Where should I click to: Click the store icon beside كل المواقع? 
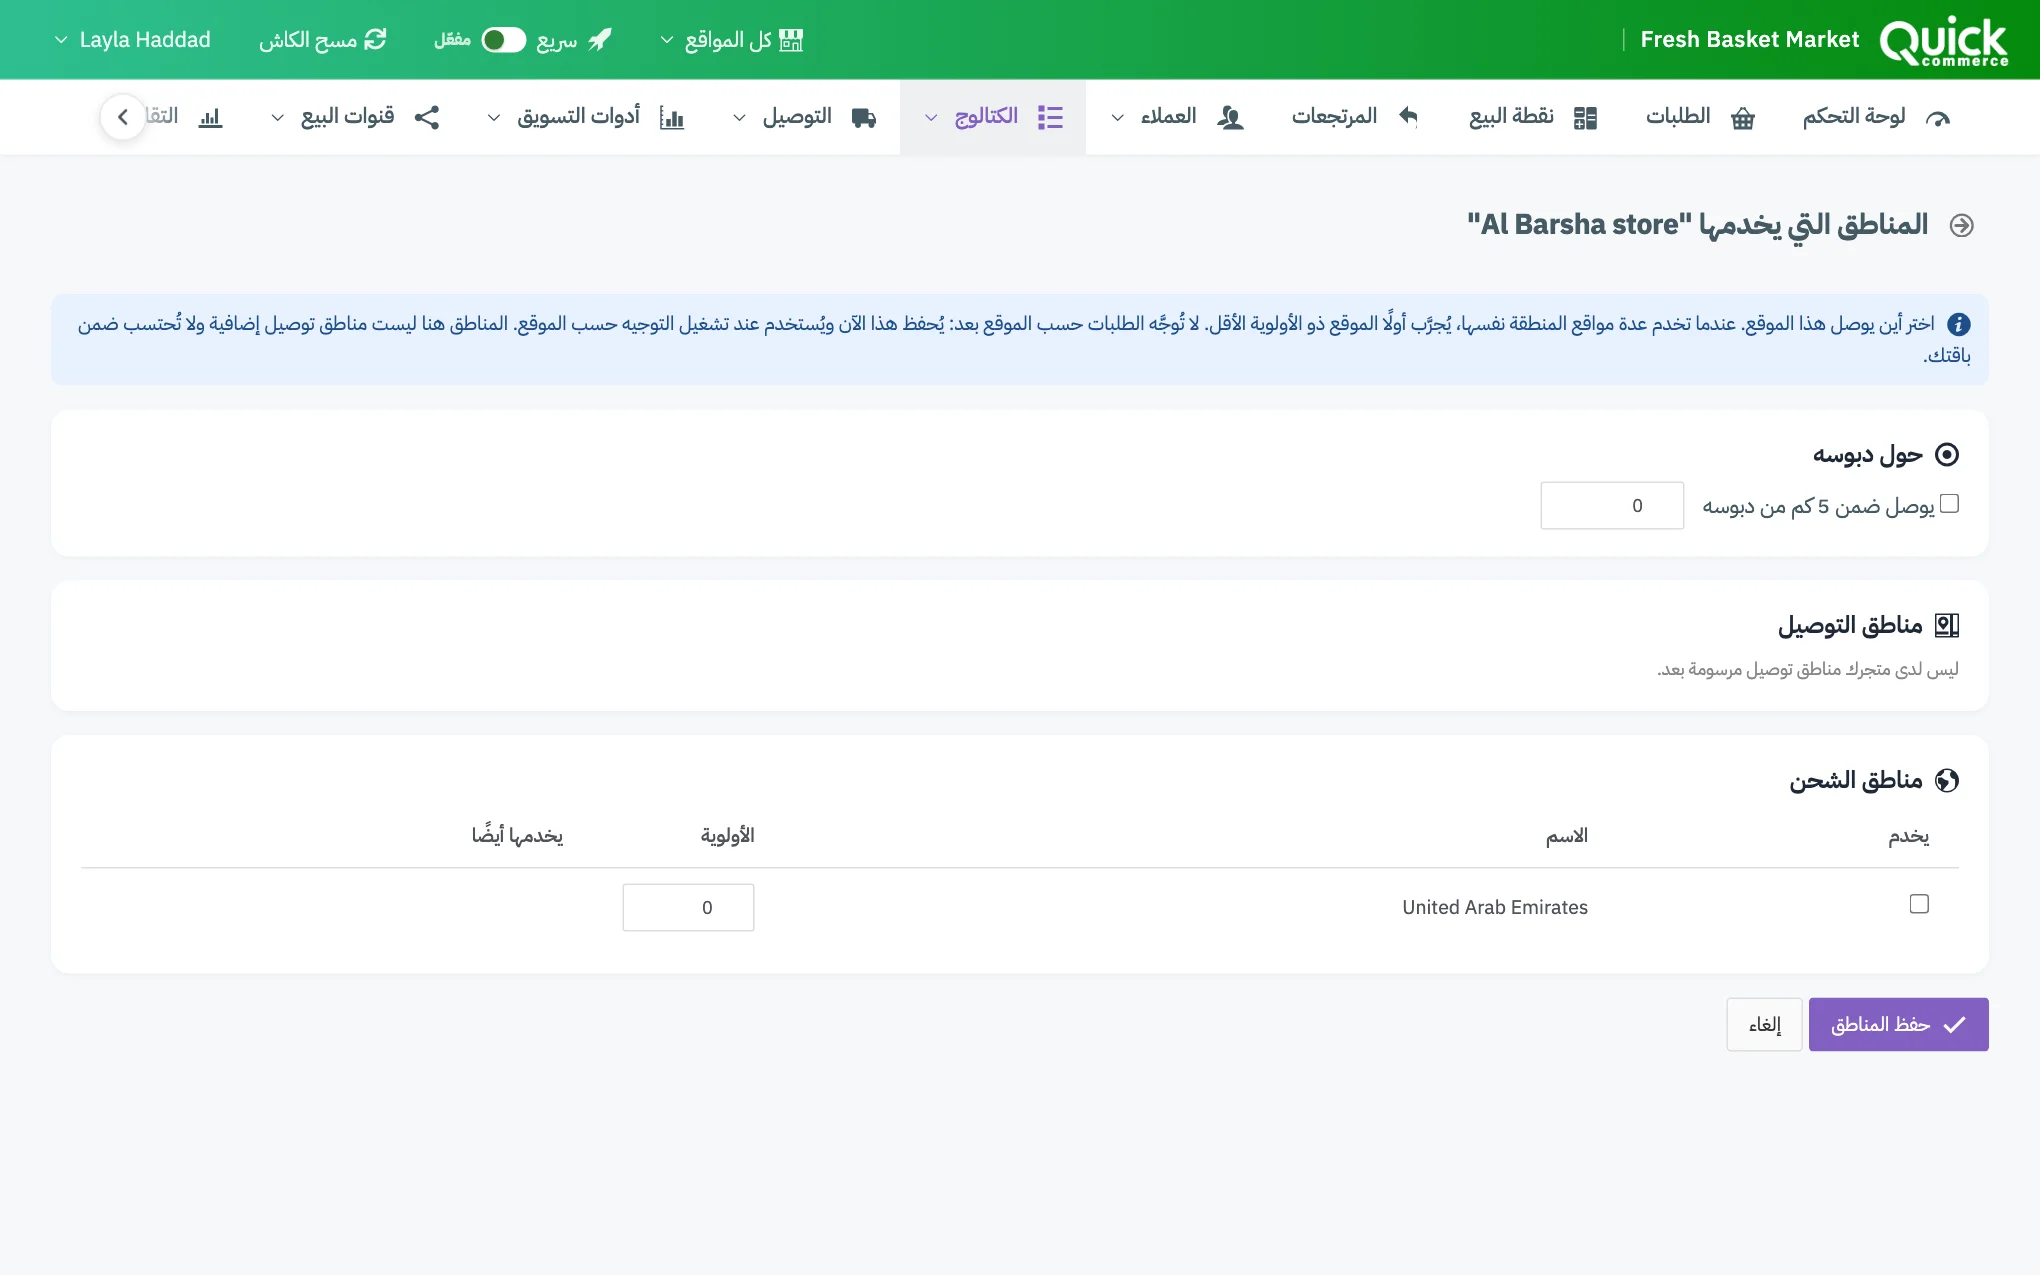(791, 40)
